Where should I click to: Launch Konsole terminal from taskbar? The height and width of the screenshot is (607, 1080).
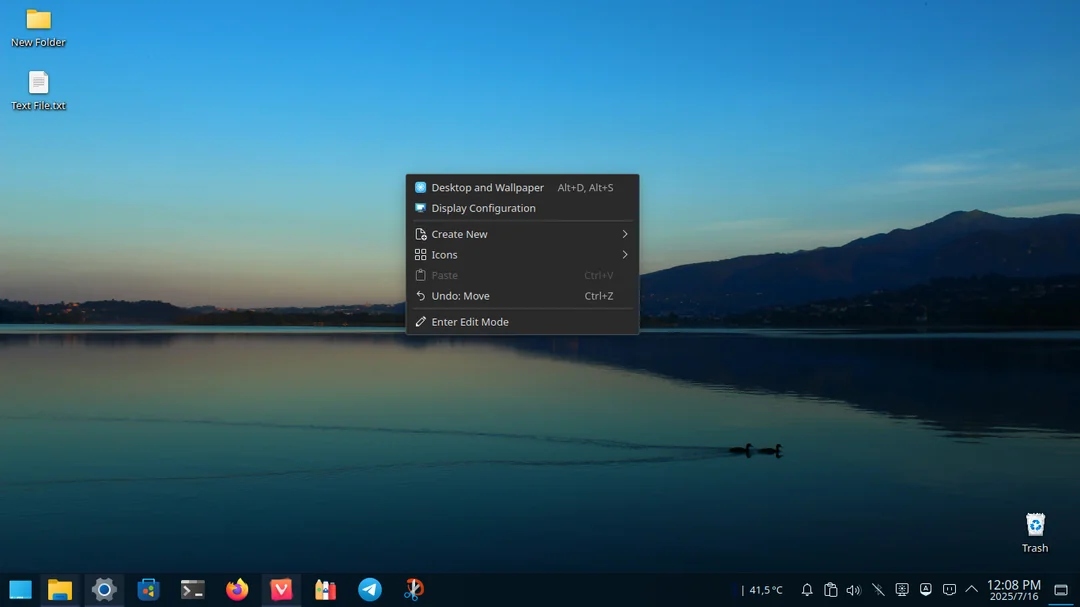pos(193,590)
